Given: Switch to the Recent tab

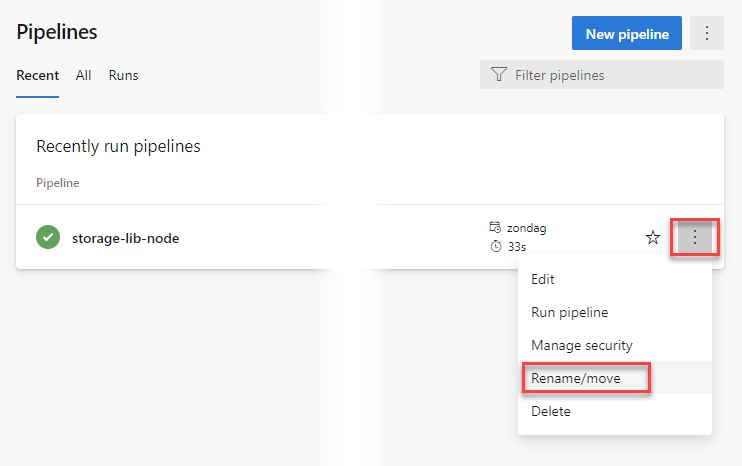Looking at the screenshot, I should pos(37,75).
